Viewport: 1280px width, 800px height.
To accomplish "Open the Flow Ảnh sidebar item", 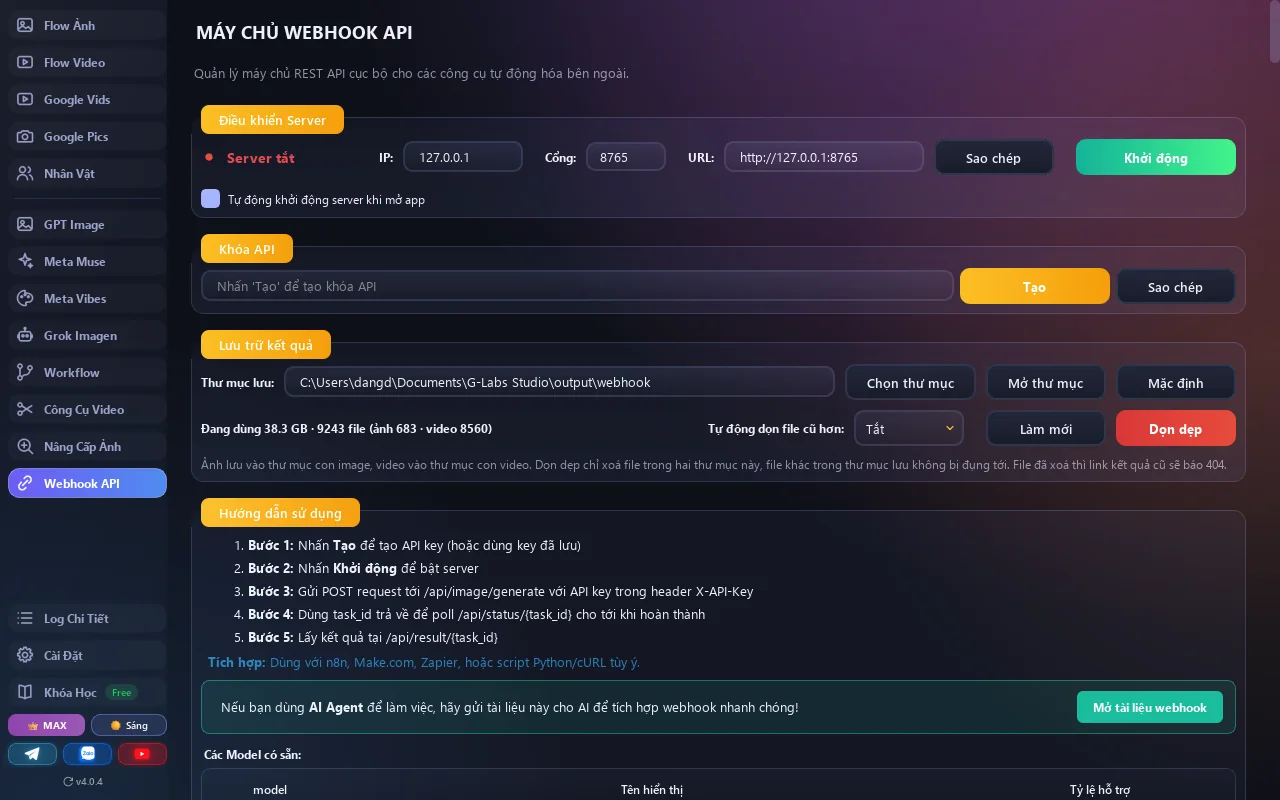I will coord(87,26).
